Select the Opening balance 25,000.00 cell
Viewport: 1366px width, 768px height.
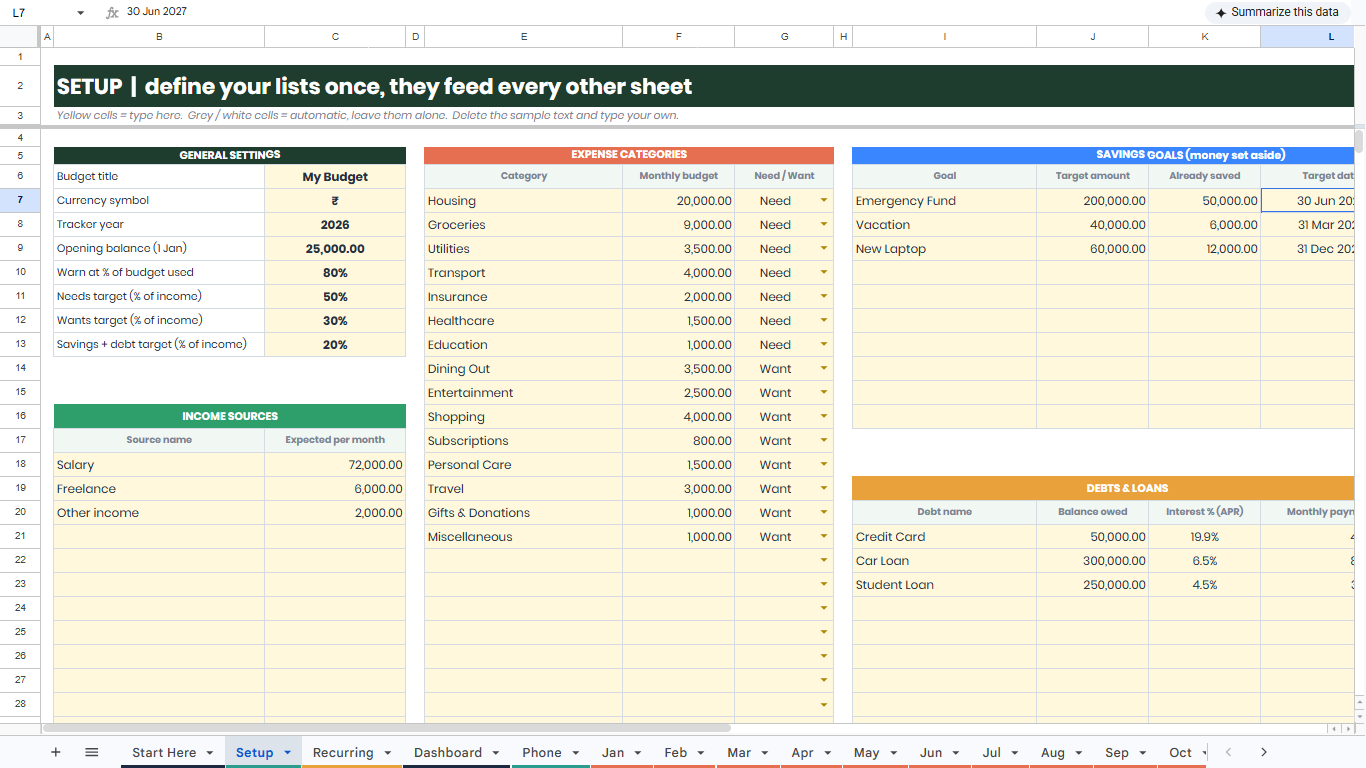(335, 248)
